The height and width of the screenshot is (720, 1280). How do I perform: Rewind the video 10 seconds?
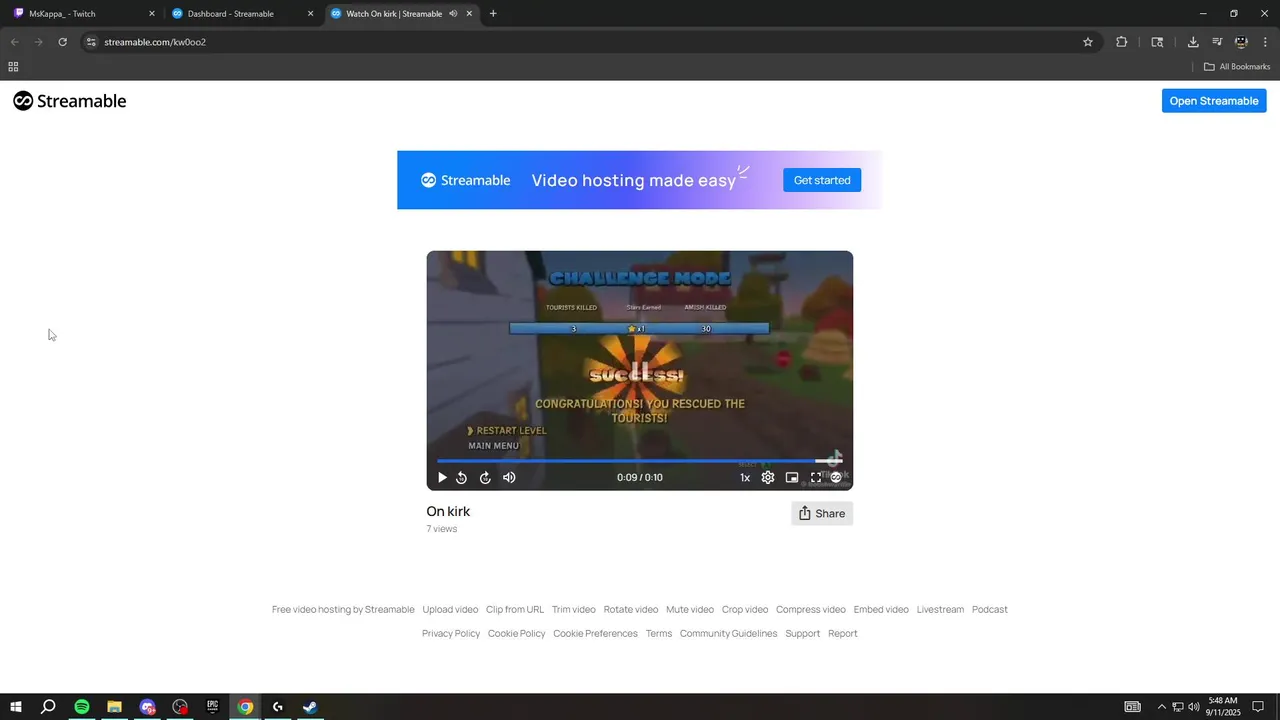click(462, 478)
